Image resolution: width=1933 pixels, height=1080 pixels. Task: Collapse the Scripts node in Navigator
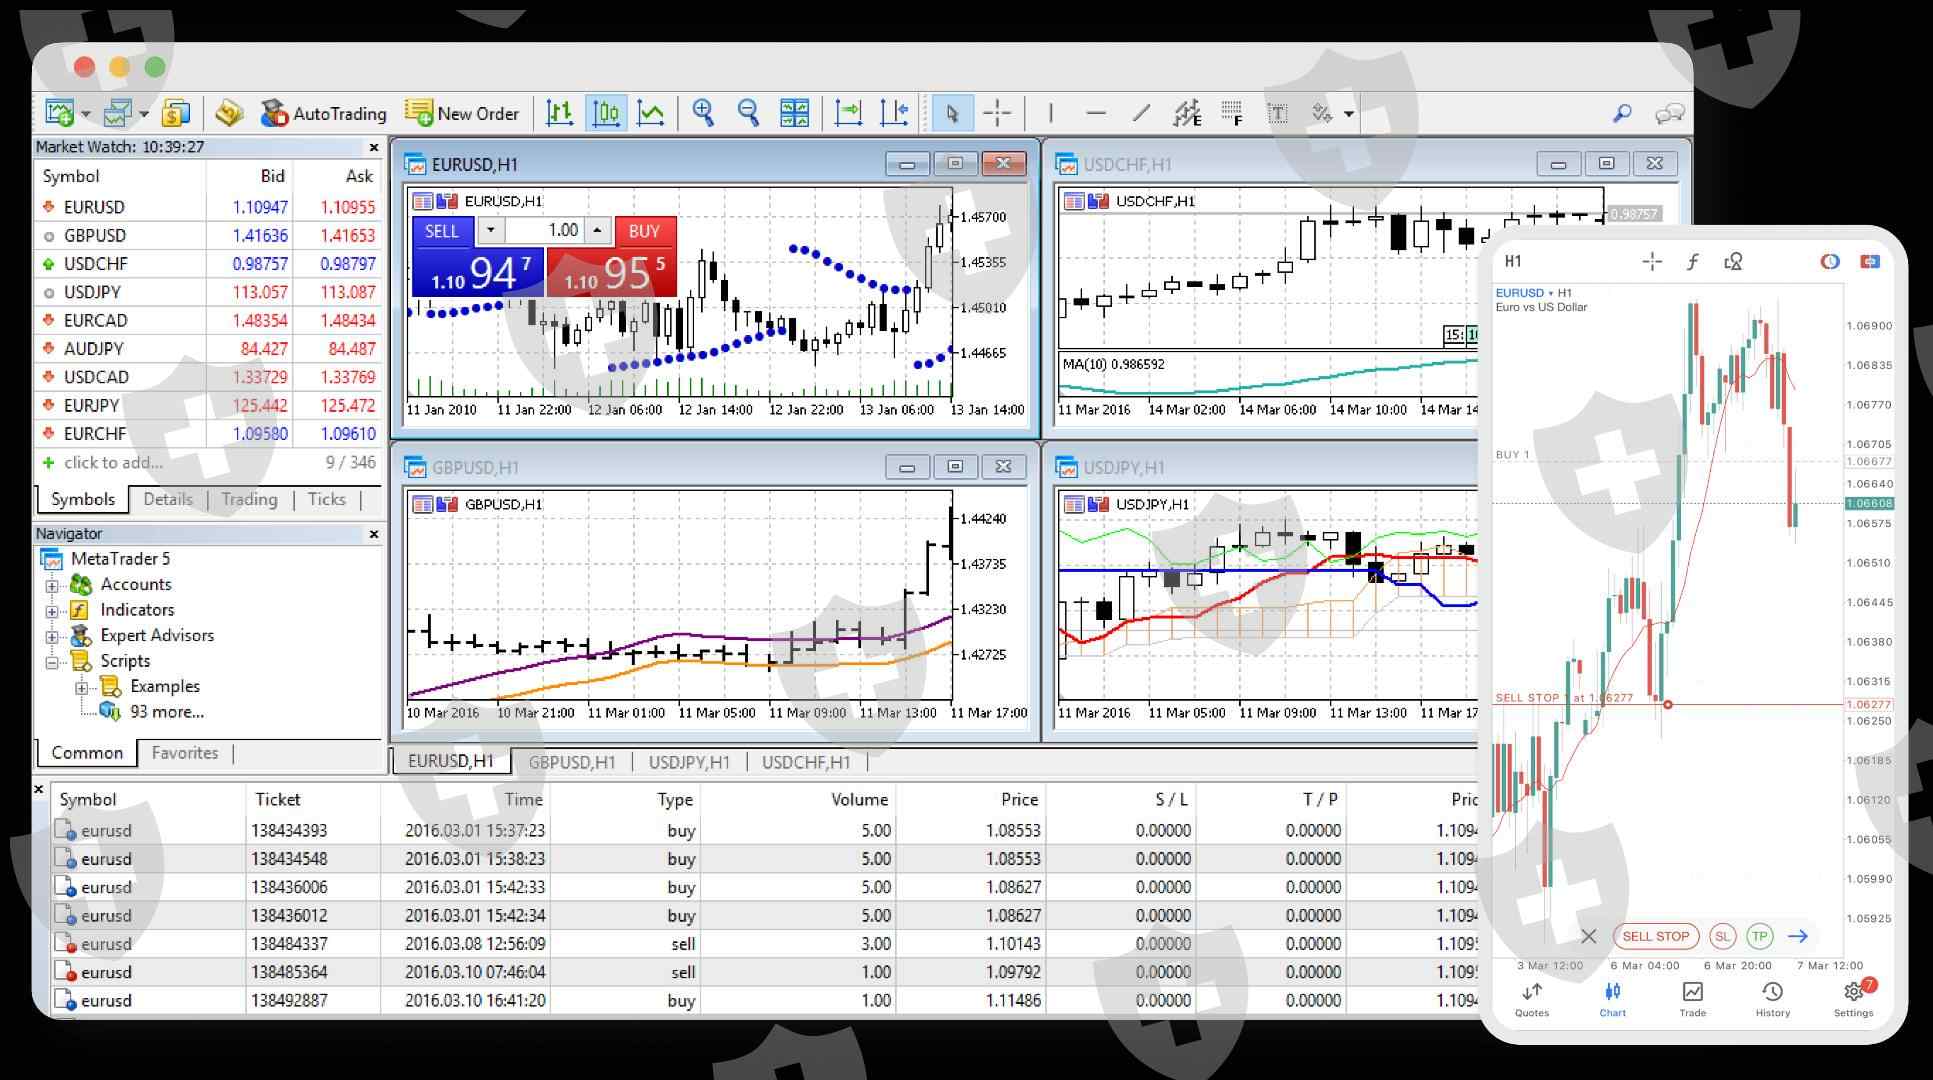[x=52, y=661]
